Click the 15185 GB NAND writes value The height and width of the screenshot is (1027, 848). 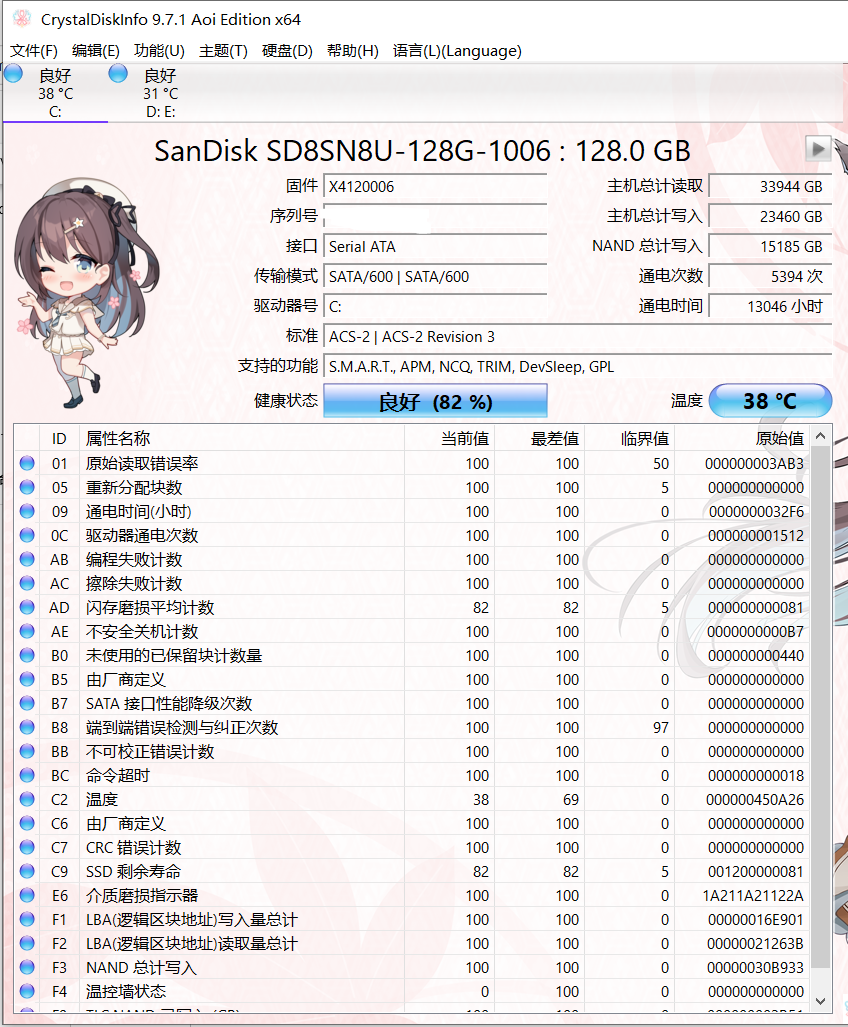click(770, 246)
